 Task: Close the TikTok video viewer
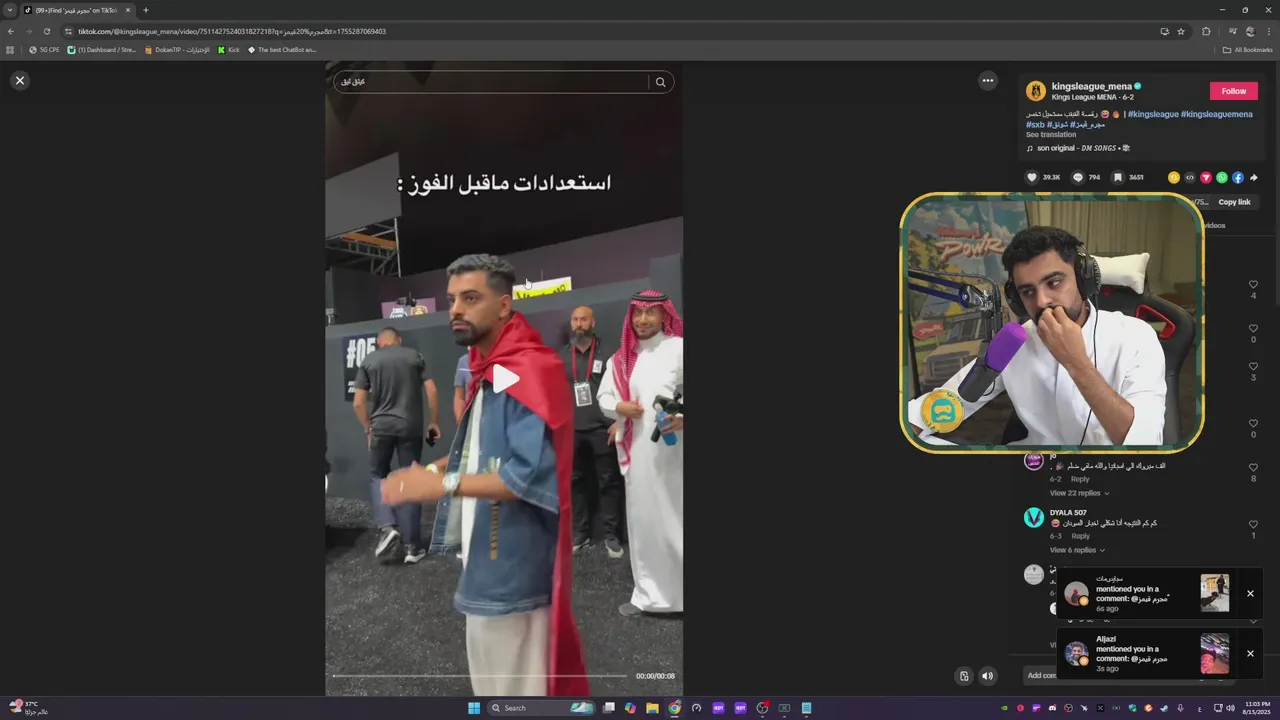point(19,80)
